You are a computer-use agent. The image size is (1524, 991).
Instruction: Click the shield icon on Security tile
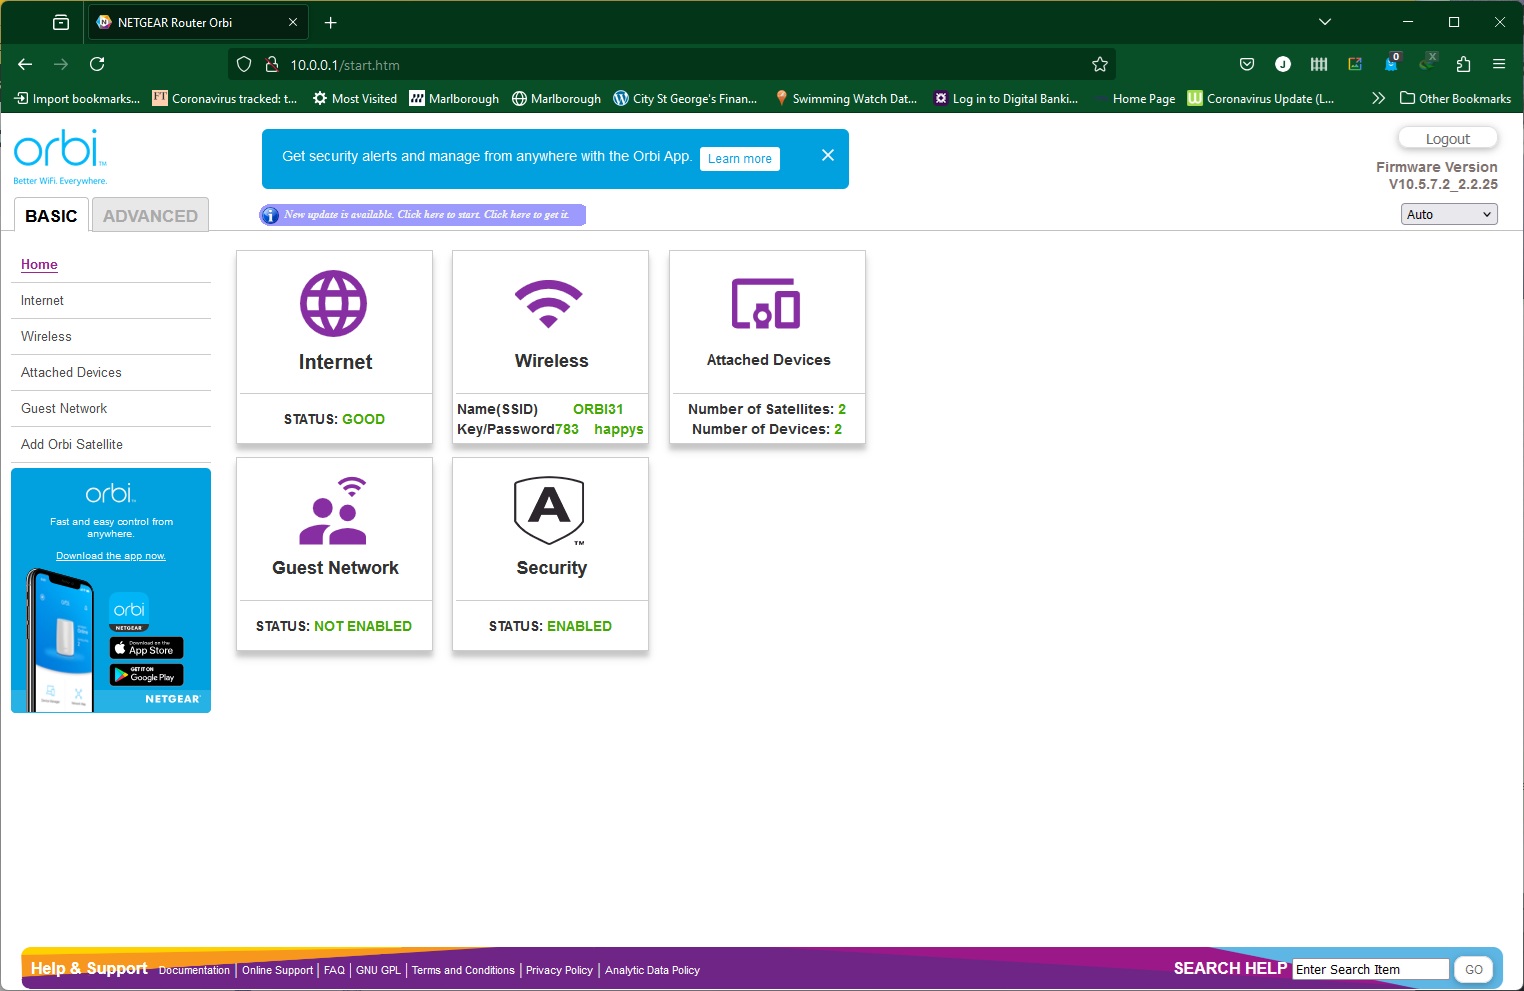[549, 511]
